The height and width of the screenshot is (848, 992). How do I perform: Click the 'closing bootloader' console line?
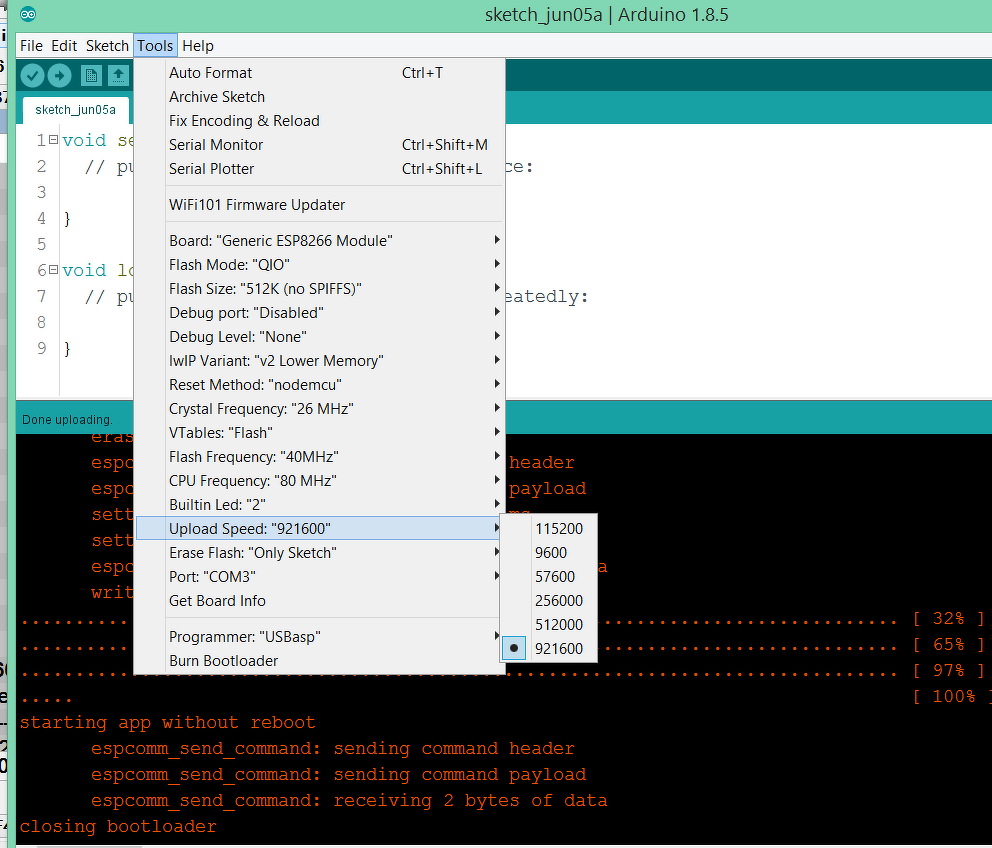tap(118, 826)
